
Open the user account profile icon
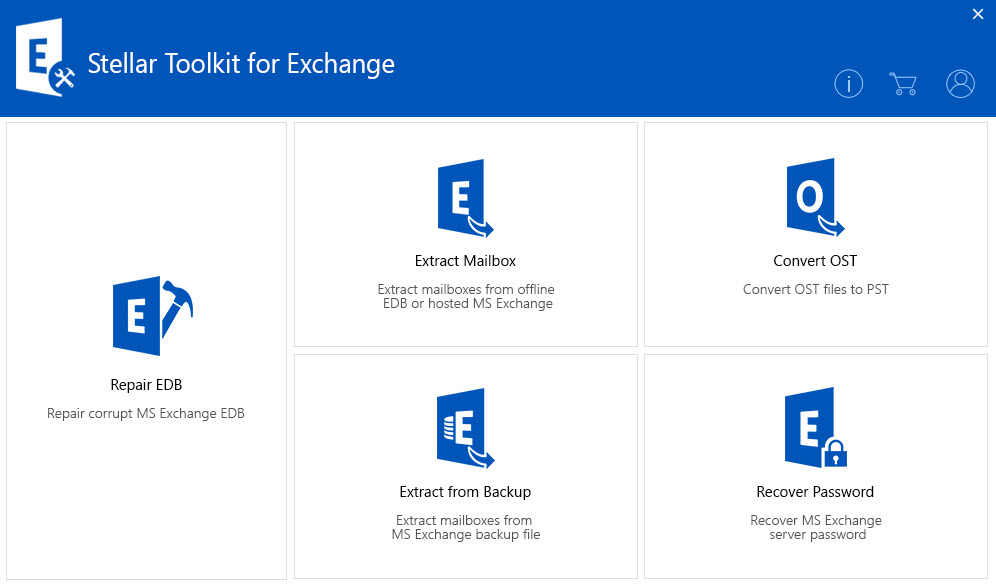[960, 84]
